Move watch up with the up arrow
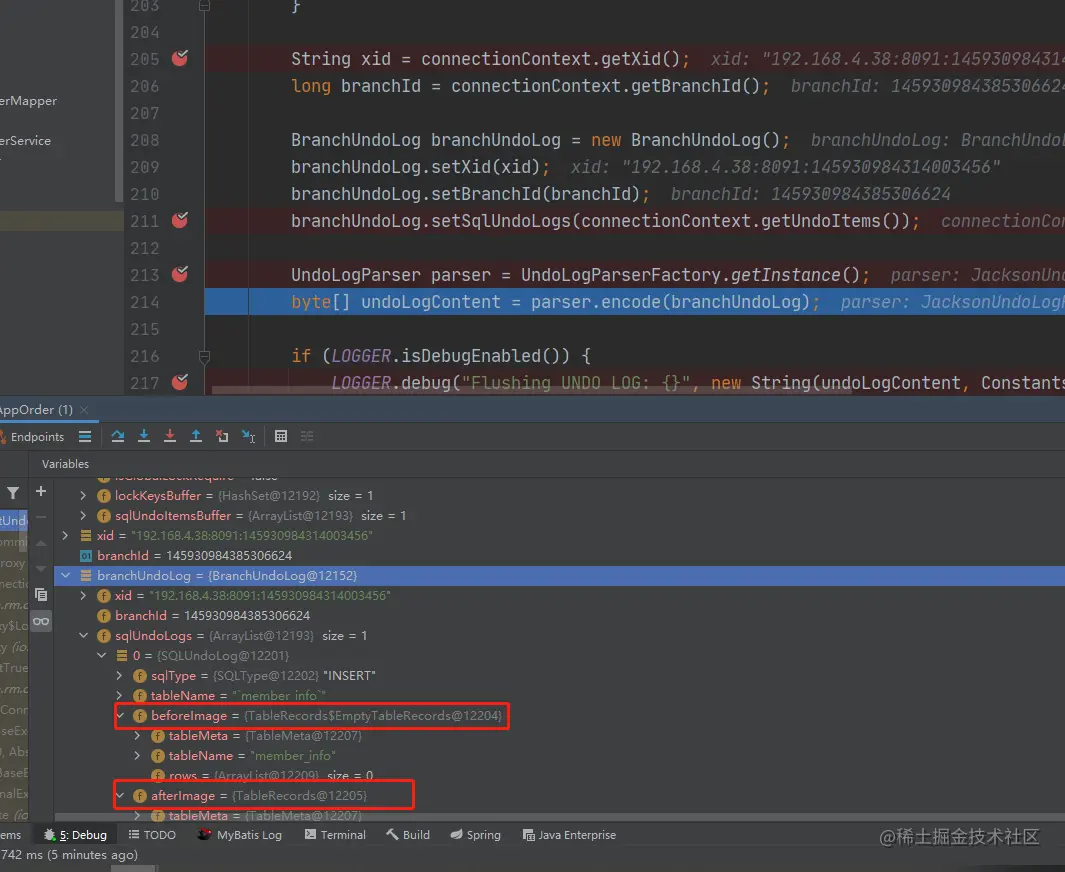 tap(41, 543)
